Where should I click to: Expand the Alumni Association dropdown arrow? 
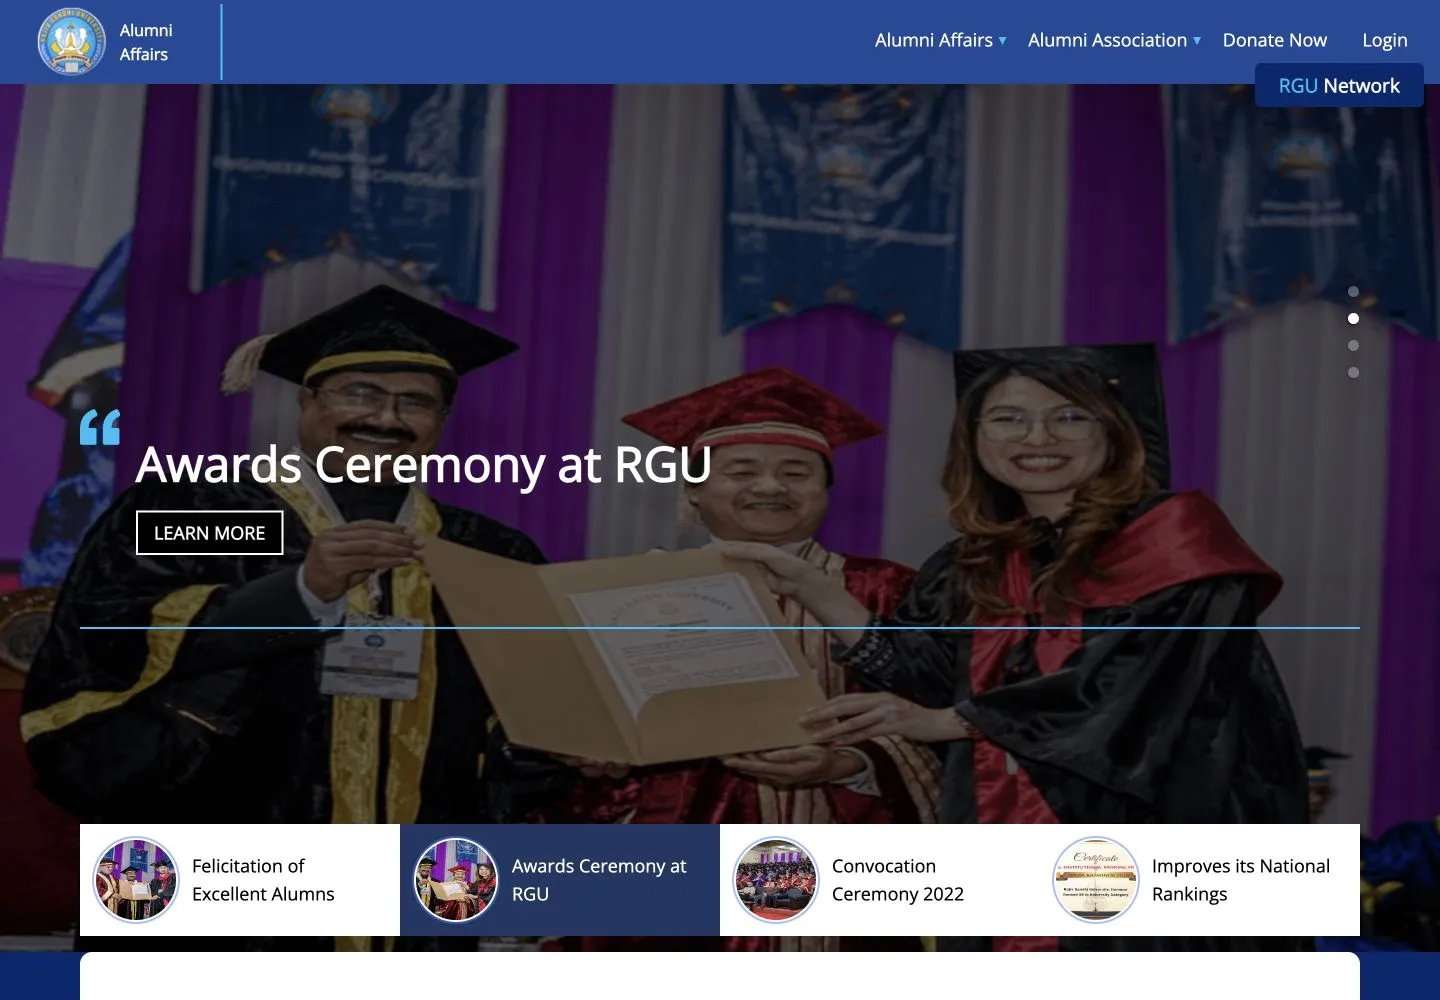tap(1196, 41)
